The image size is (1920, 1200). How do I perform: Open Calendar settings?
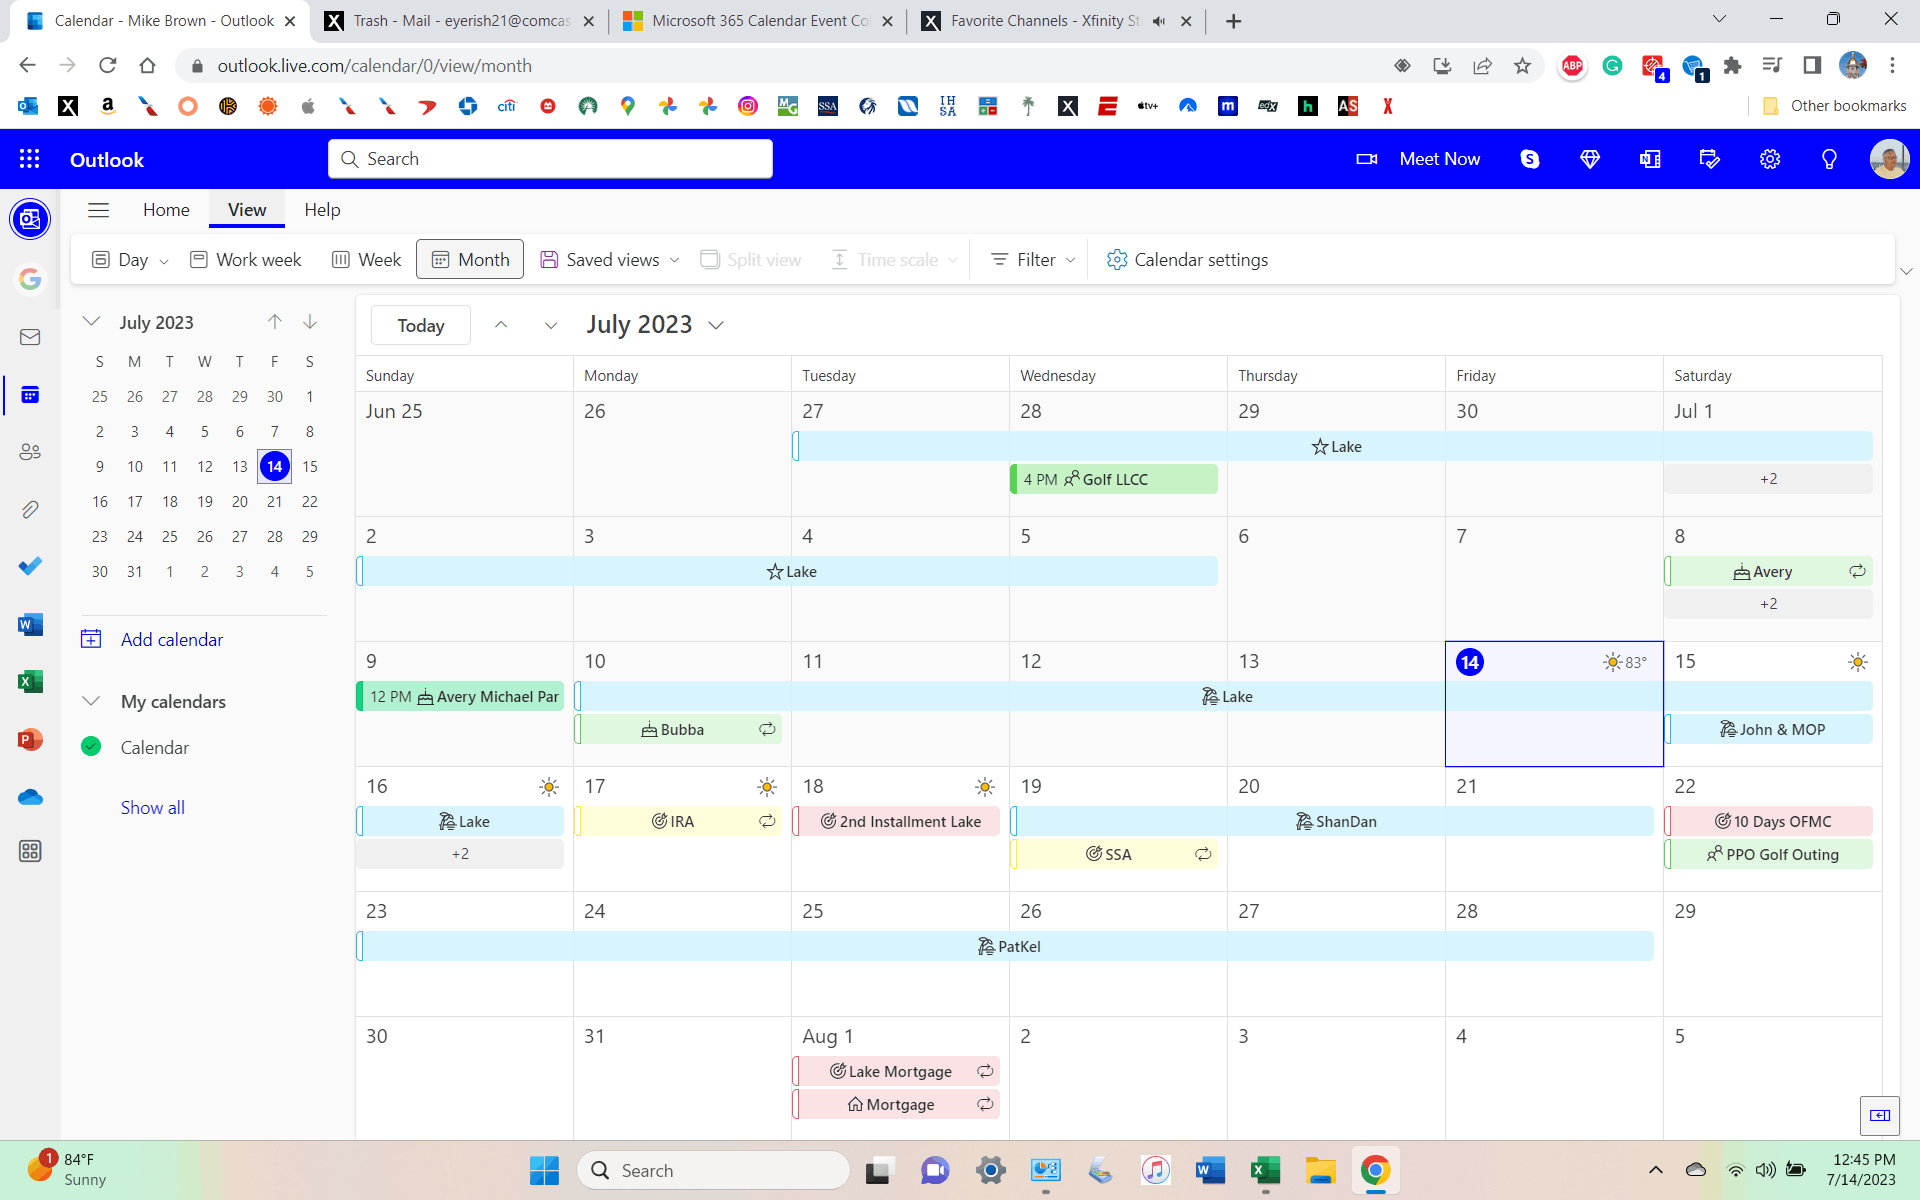coord(1187,260)
